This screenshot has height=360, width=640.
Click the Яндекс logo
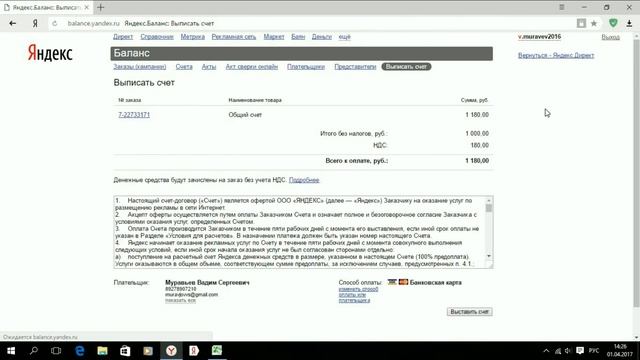pos(50,53)
